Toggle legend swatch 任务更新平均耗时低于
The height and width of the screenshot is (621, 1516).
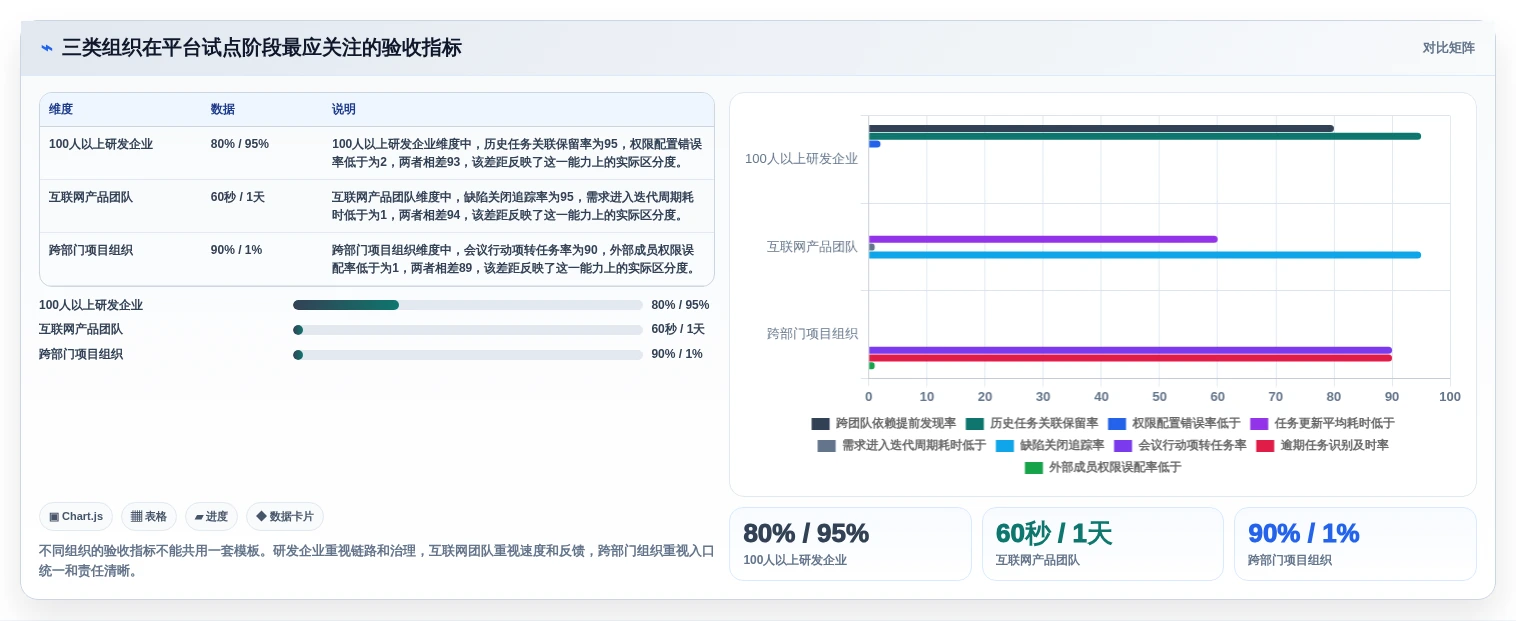click(x=1259, y=424)
